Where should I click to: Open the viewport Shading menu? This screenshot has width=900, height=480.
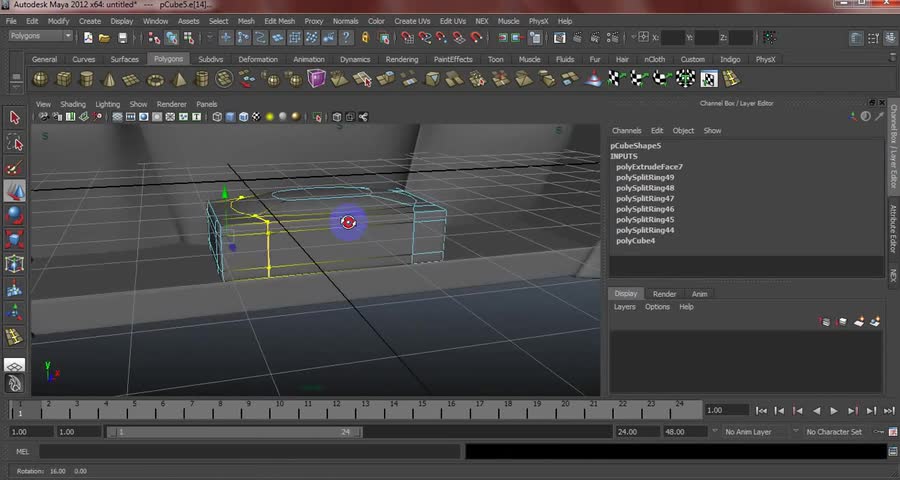coord(73,104)
